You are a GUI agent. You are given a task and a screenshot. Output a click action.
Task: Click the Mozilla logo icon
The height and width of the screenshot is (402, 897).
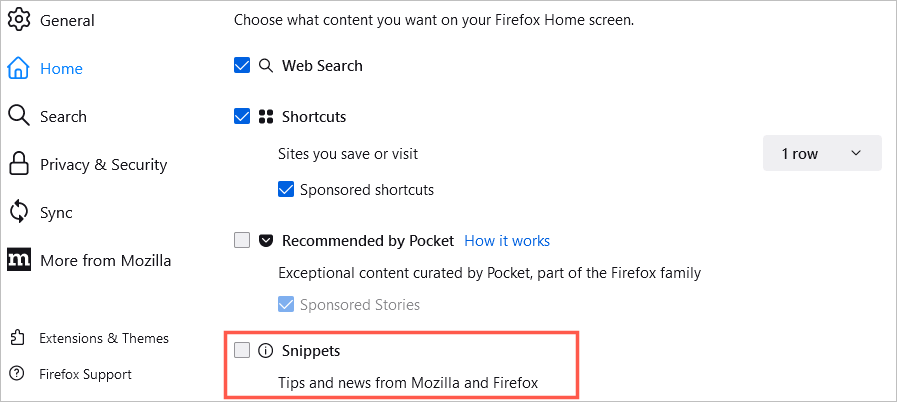pos(19,260)
